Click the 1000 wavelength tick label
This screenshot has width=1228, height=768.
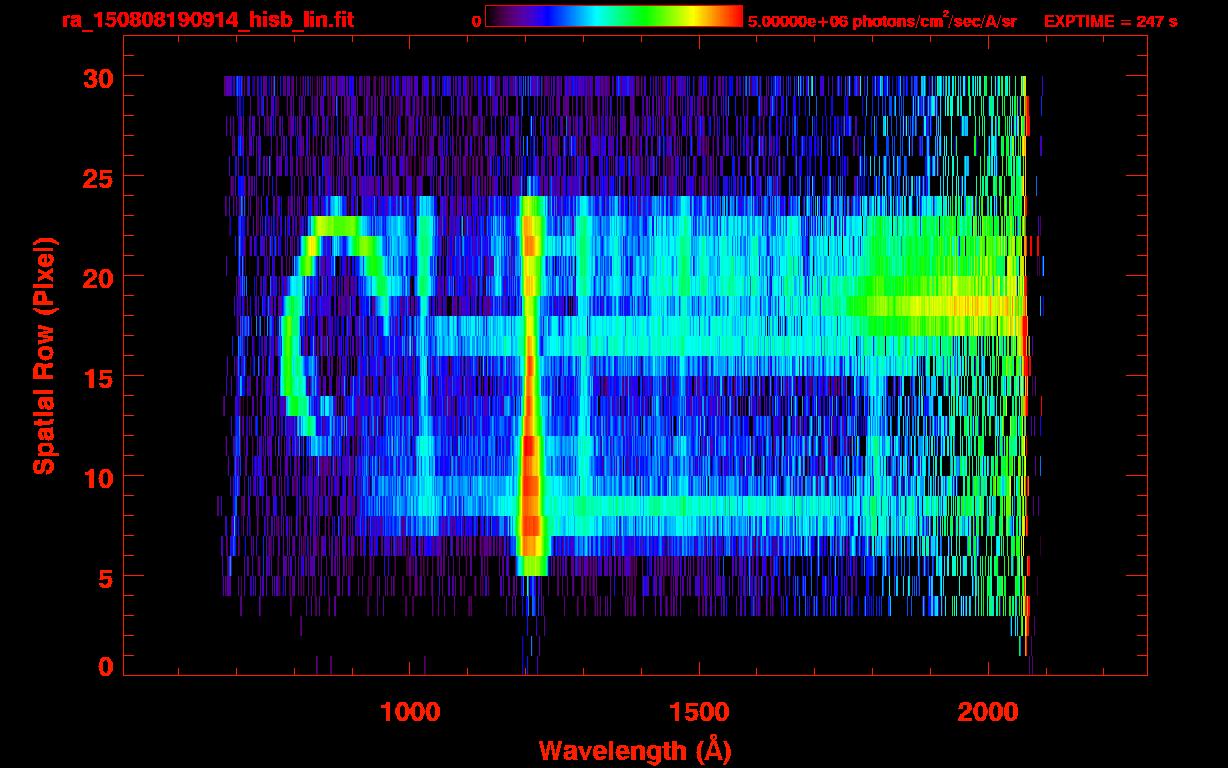410,712
